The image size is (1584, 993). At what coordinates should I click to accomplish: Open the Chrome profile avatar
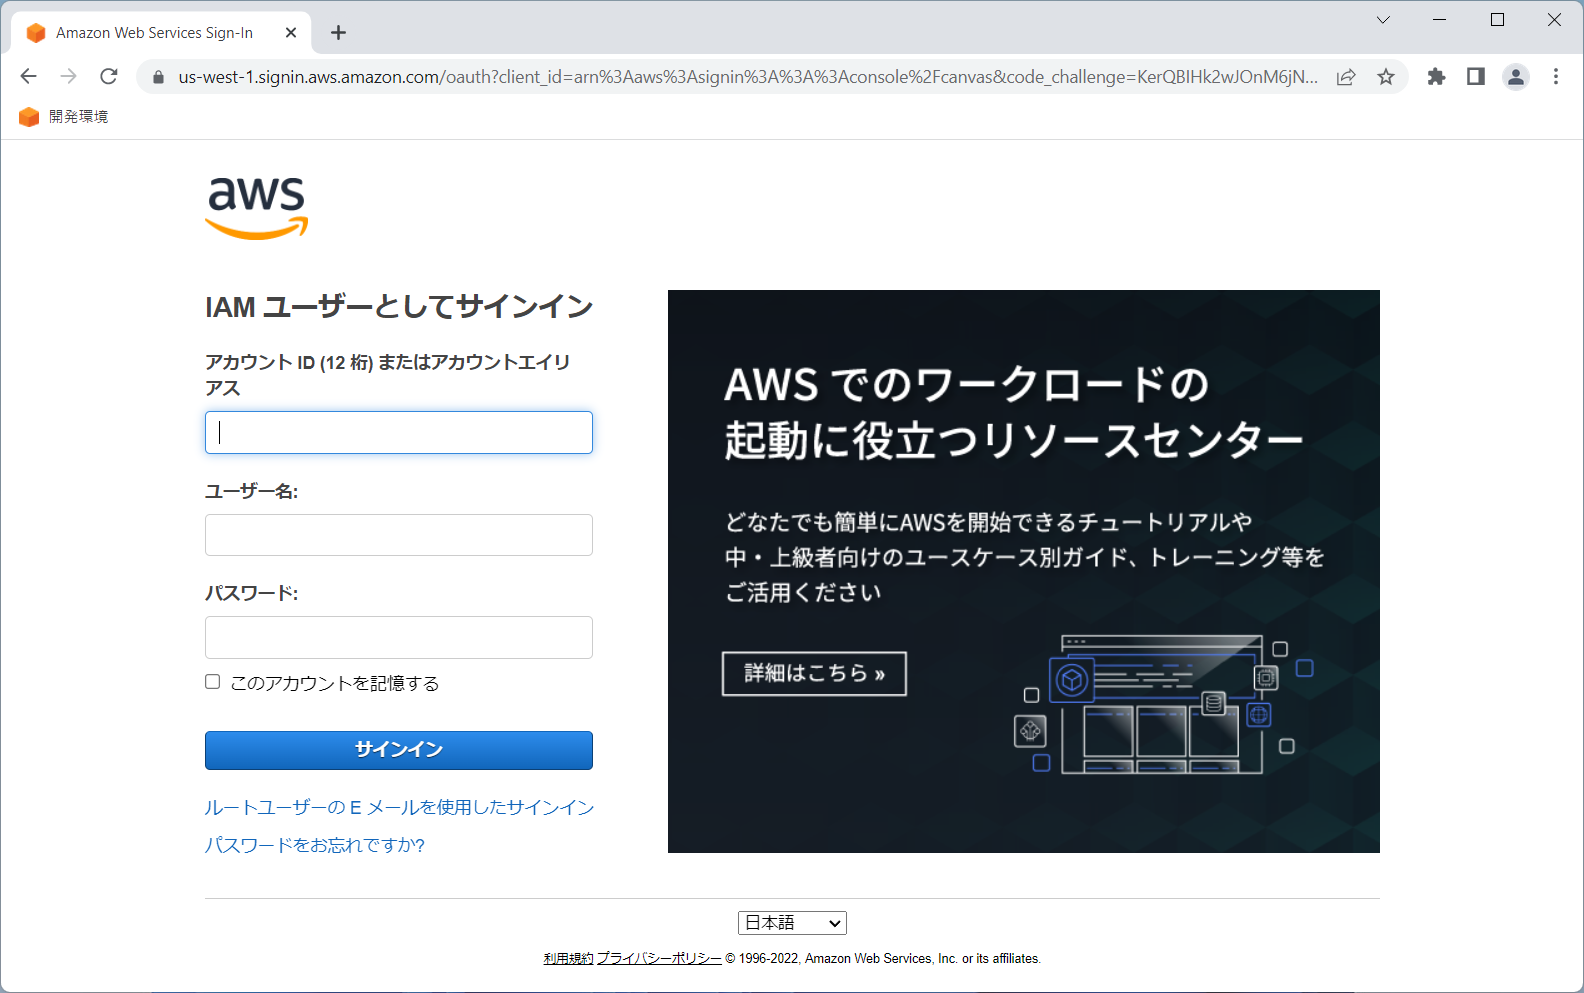click(1516, 77)
